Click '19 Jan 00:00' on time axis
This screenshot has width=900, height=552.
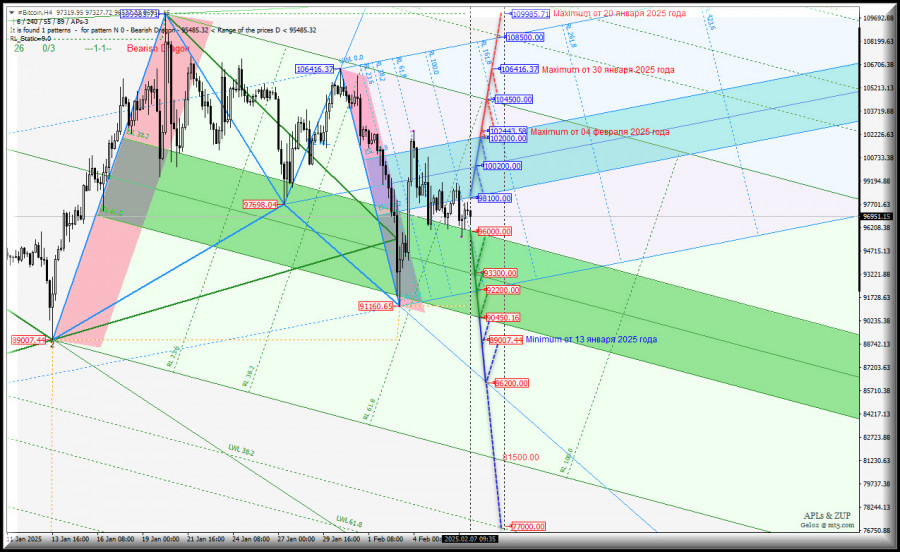160,539
